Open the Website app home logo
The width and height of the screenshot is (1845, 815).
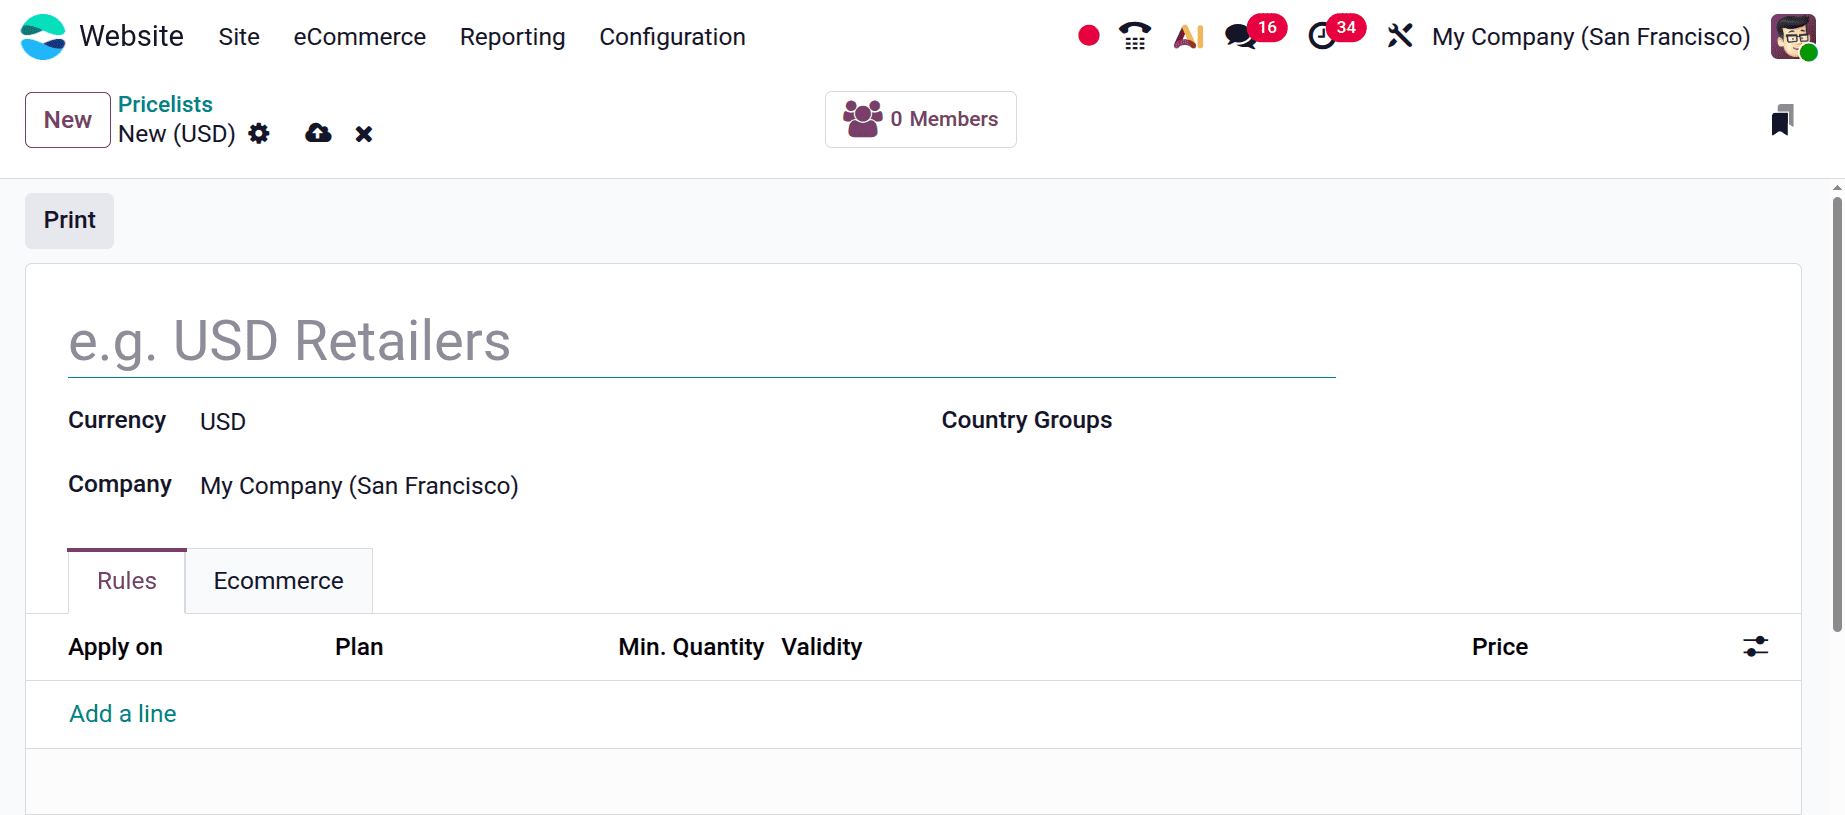click(x=43, y=37)
